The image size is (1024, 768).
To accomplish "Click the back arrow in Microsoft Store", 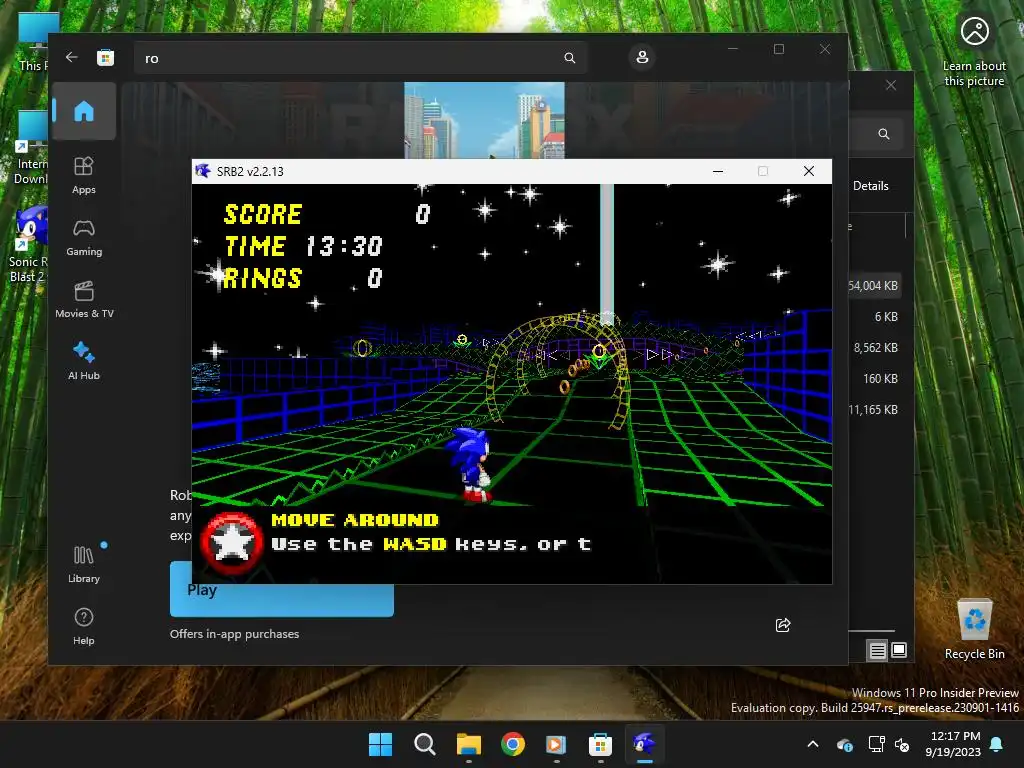I will [x=72, y=57].
